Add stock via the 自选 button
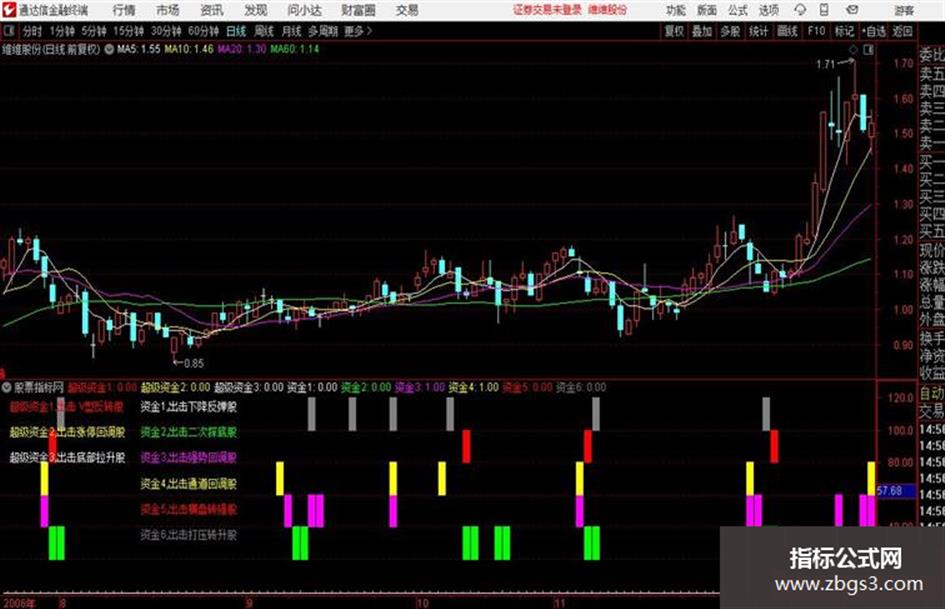Image resolution: width=945 pixels, height=609 pixels. point(874,31)
